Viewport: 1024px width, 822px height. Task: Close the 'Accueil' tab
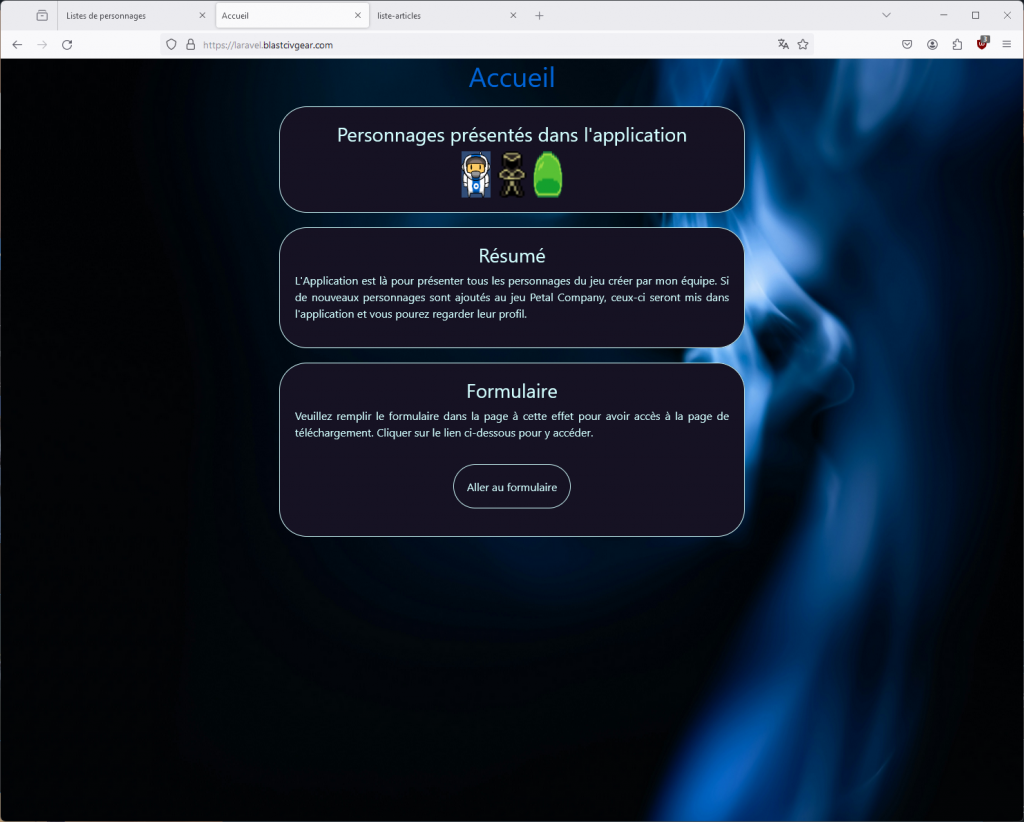click(x=358, y=16)
